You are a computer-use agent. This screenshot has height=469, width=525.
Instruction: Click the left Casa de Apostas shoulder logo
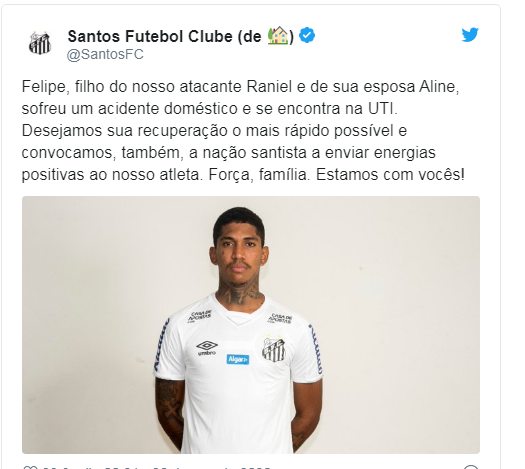pyautogui.click(x=199, y=316)
